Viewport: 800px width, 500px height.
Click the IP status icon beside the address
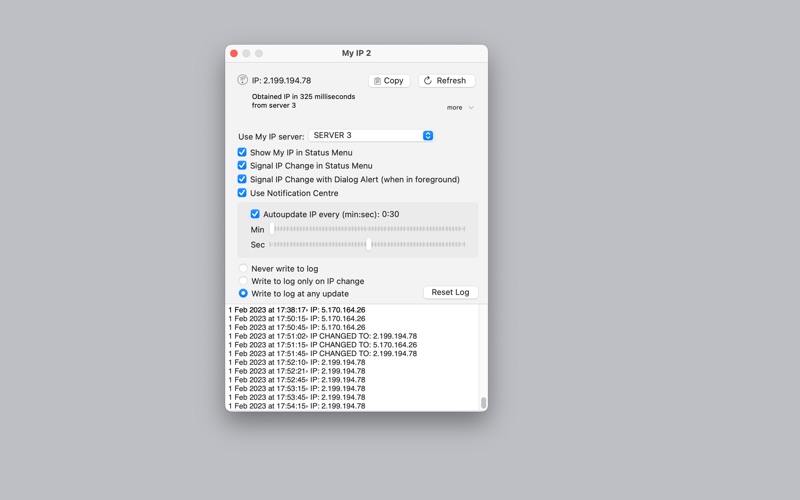pyautogui.click(x=242, y=80)
